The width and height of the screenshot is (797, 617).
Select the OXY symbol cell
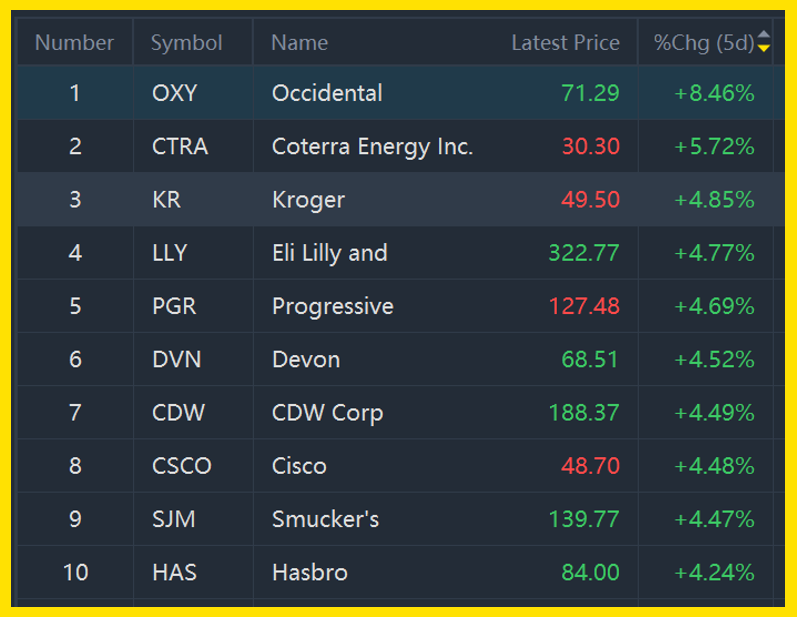pos(174,93)
